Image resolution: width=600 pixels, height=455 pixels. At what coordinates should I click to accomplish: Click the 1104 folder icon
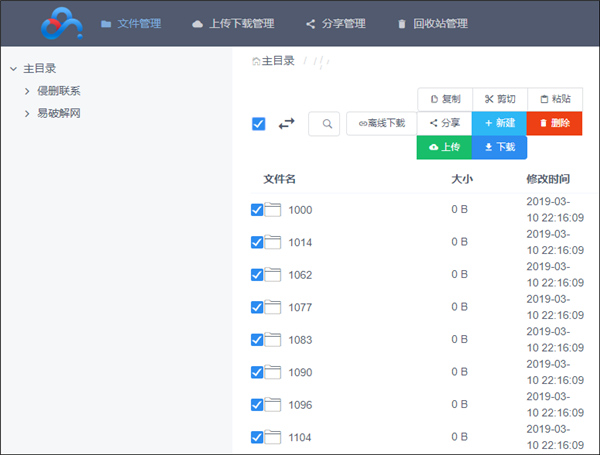[273, 437]
